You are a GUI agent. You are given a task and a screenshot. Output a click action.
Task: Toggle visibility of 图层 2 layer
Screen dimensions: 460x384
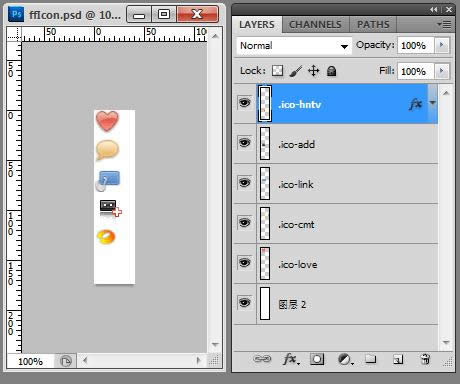244,303
